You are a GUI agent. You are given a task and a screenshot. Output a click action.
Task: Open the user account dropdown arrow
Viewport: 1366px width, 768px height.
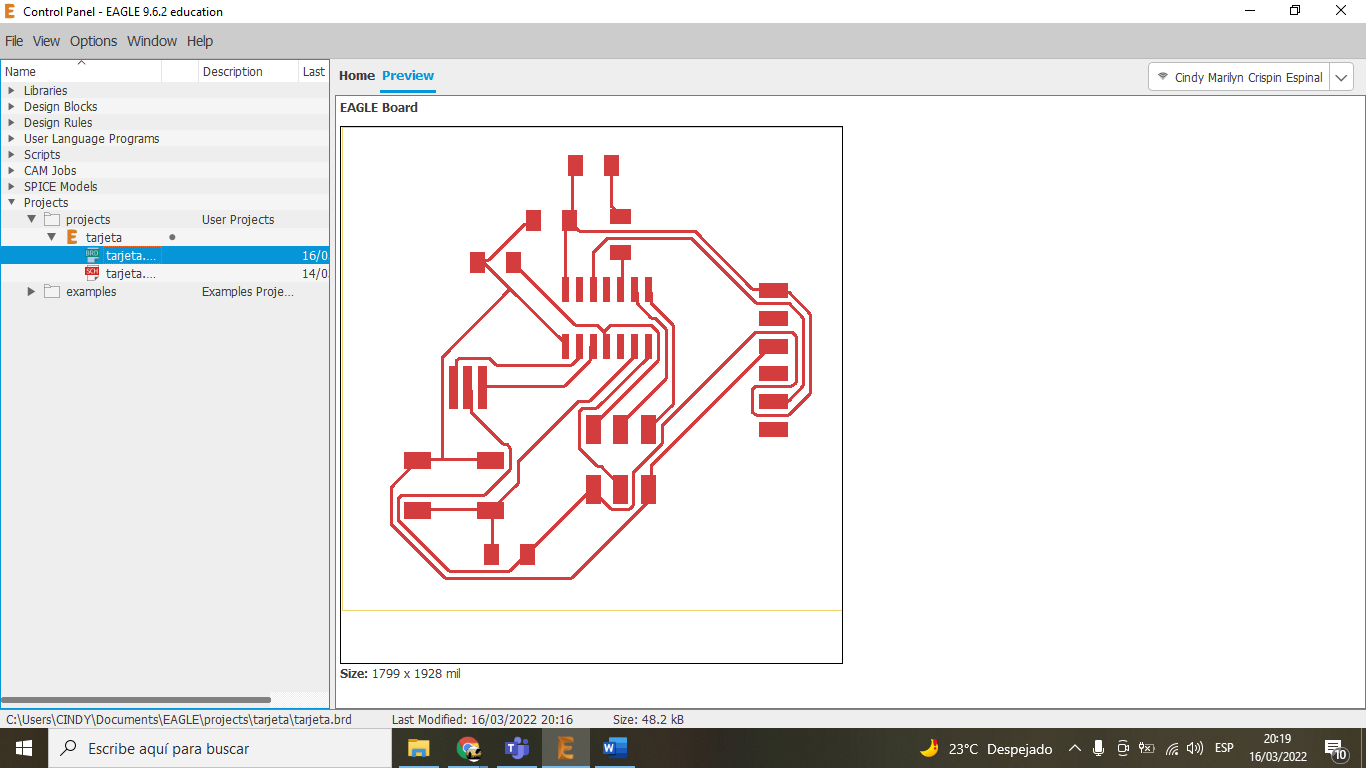tap(1342, 78)
